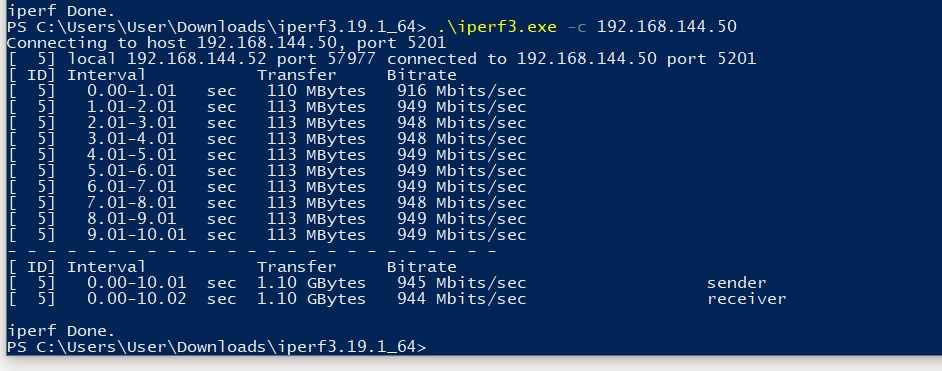942x371 pixels.
Task: Click the 0.00-10.02 receiver interval
Action: pos(136,299)
